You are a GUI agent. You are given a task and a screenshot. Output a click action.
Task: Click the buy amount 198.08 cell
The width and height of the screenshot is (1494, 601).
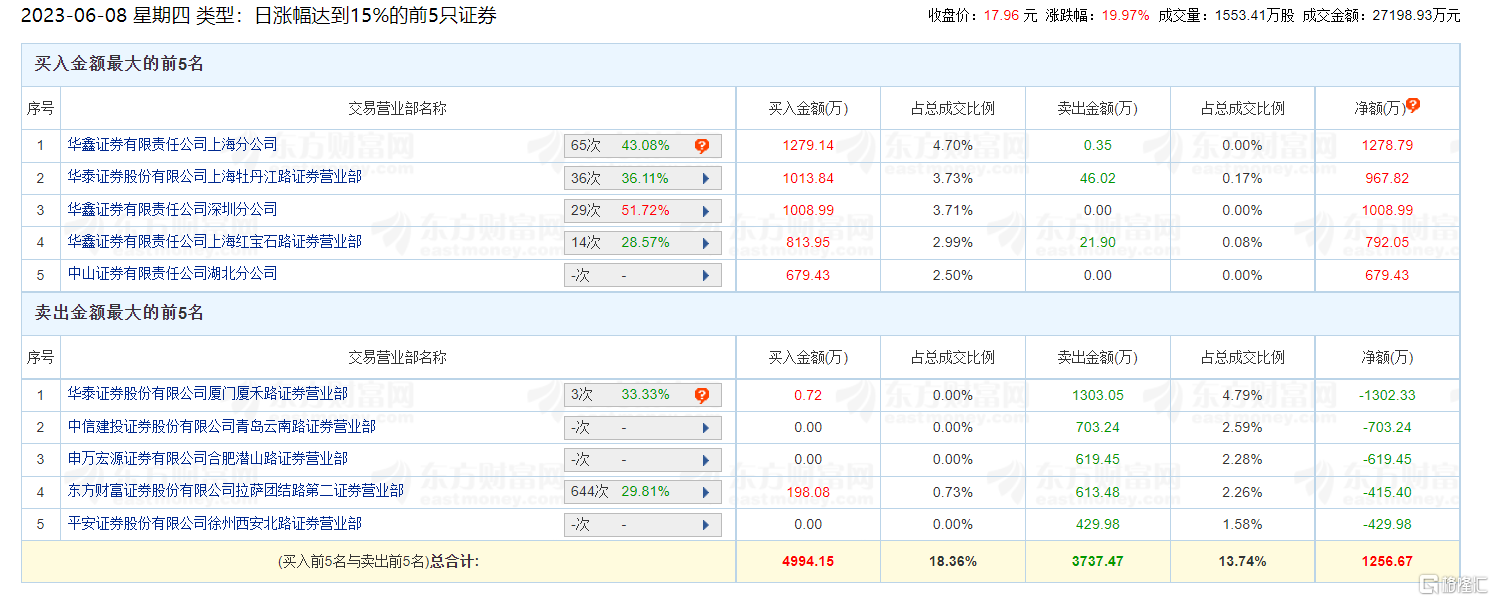pos(808,492)
